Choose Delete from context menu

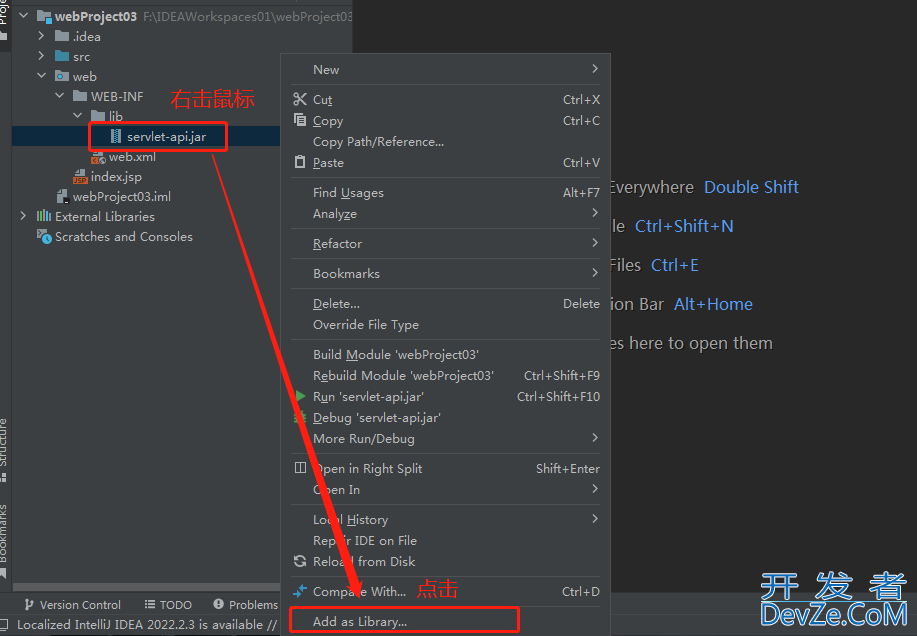[x=446, y=303]
